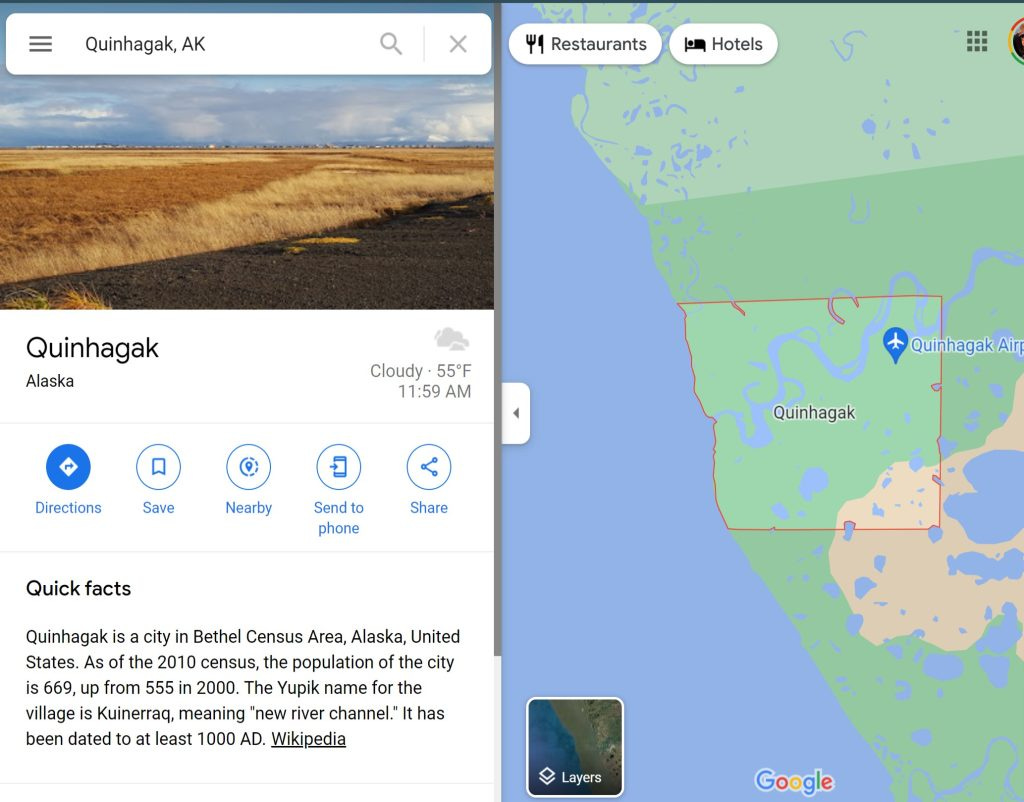Screen dimensions: 1024x802
Task: Share this place via the Share icon
Action: coord(428,466)
